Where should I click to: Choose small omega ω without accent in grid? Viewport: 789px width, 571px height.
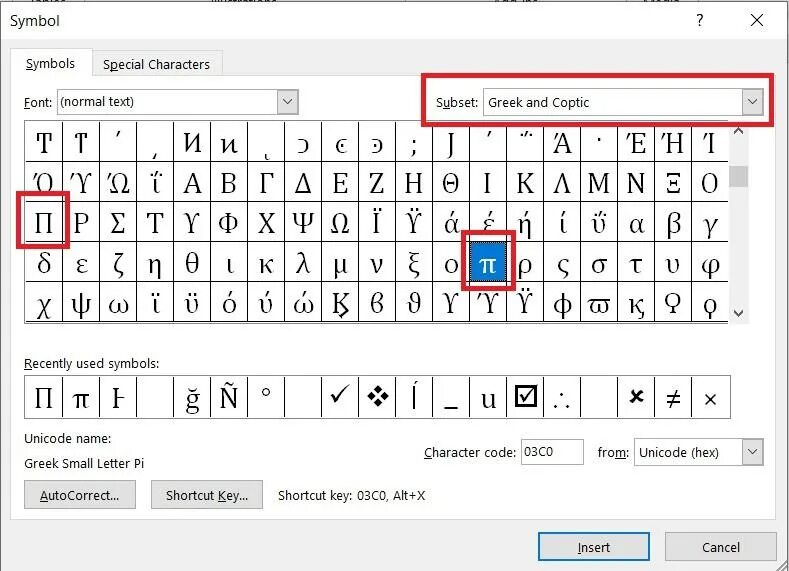pos(118,302)
